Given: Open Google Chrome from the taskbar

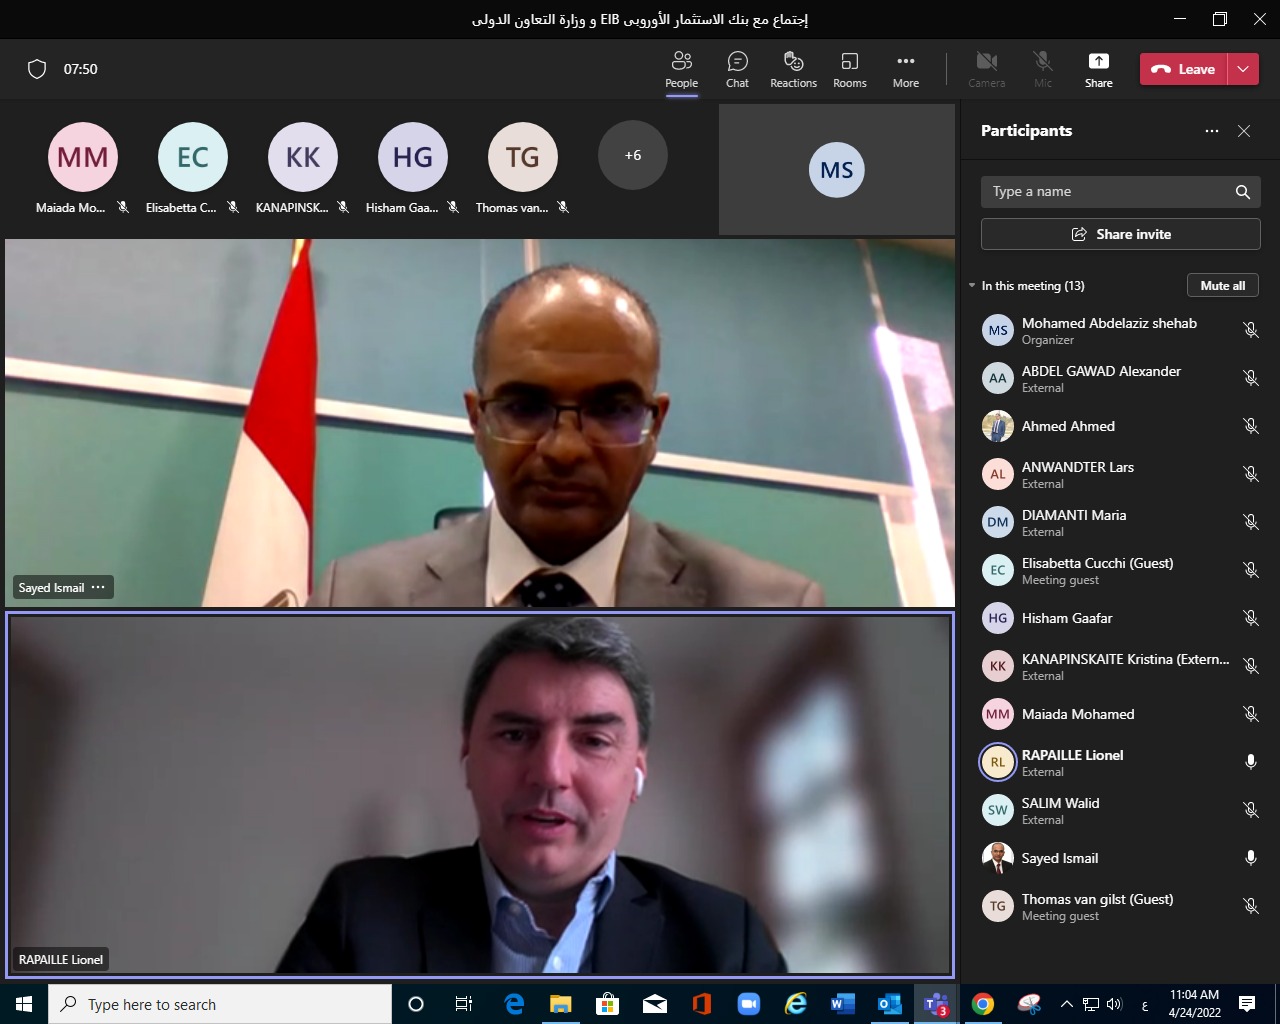Looking at the screenshot, I should (x=983, y=1004).
